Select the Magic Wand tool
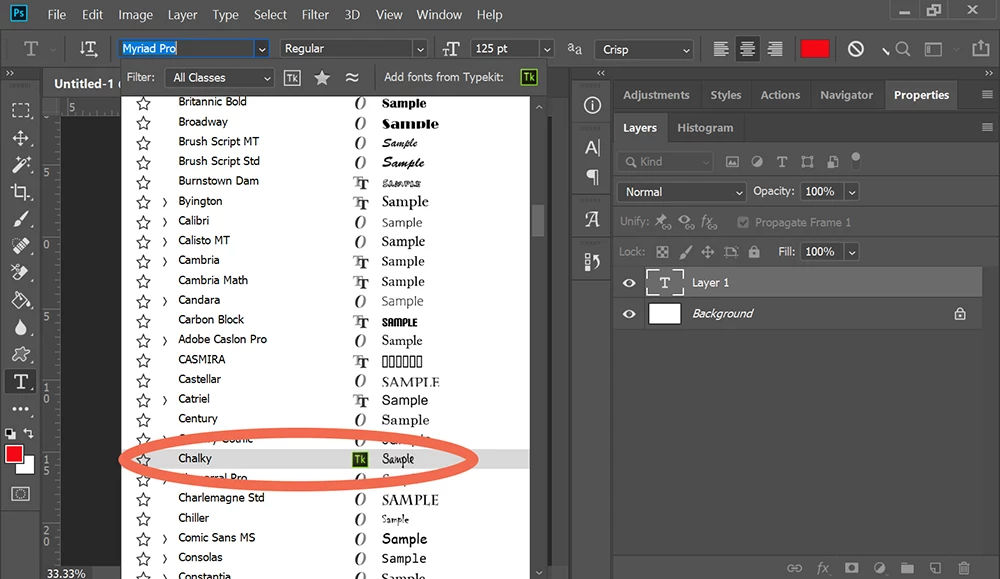Image resolution: width=1000 pixels, height=579 pixels. point(20,165)
